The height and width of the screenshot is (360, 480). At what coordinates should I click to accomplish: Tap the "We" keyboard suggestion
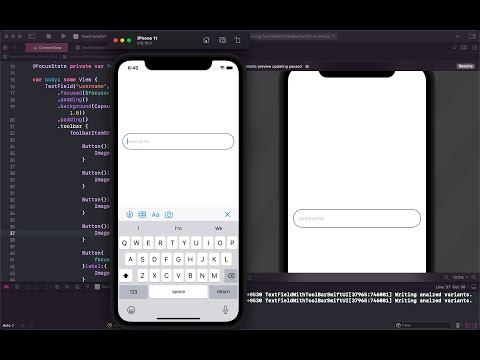click(x=218, y=228)
